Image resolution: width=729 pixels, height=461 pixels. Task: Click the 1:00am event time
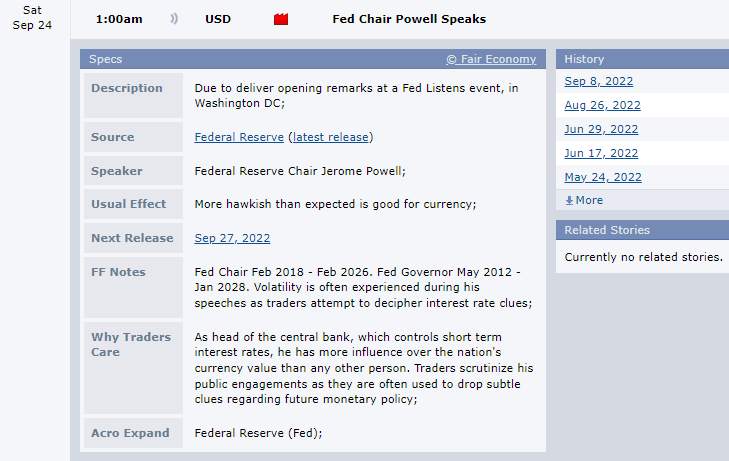tap(119, 19)
